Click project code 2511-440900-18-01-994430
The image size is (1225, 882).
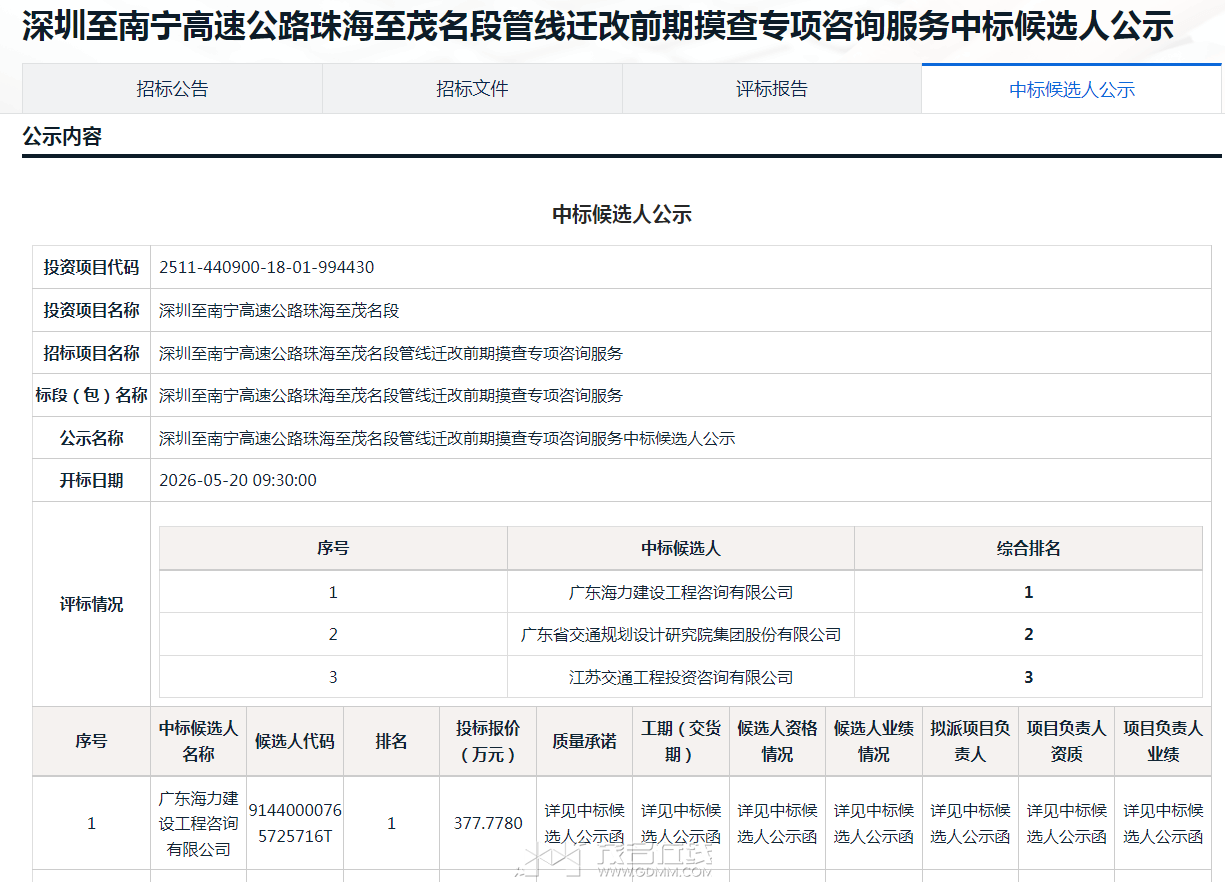(267, 268)
